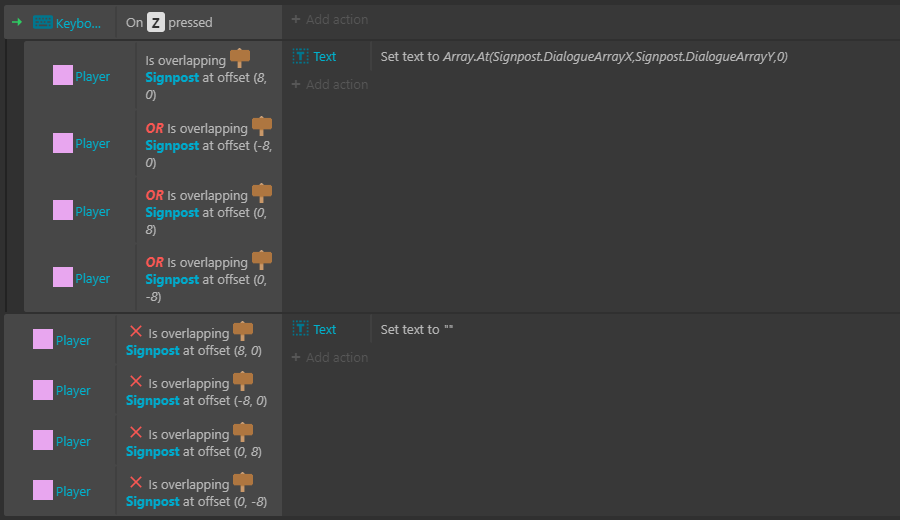
Task: Click the Text object icon for the empty-string action
Action: pyautogui.click(x=301, y=329)
